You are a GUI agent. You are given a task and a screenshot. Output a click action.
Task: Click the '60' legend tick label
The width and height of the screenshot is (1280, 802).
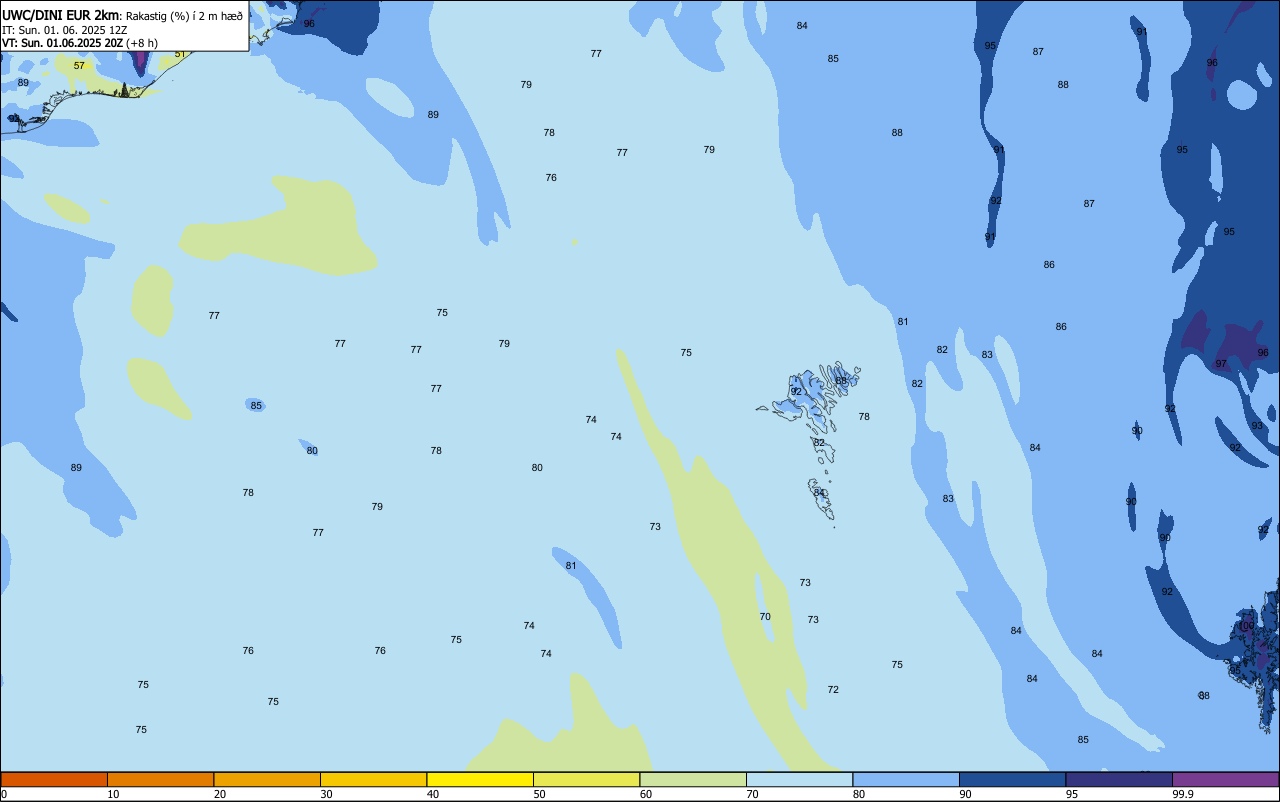pos(646,794)
